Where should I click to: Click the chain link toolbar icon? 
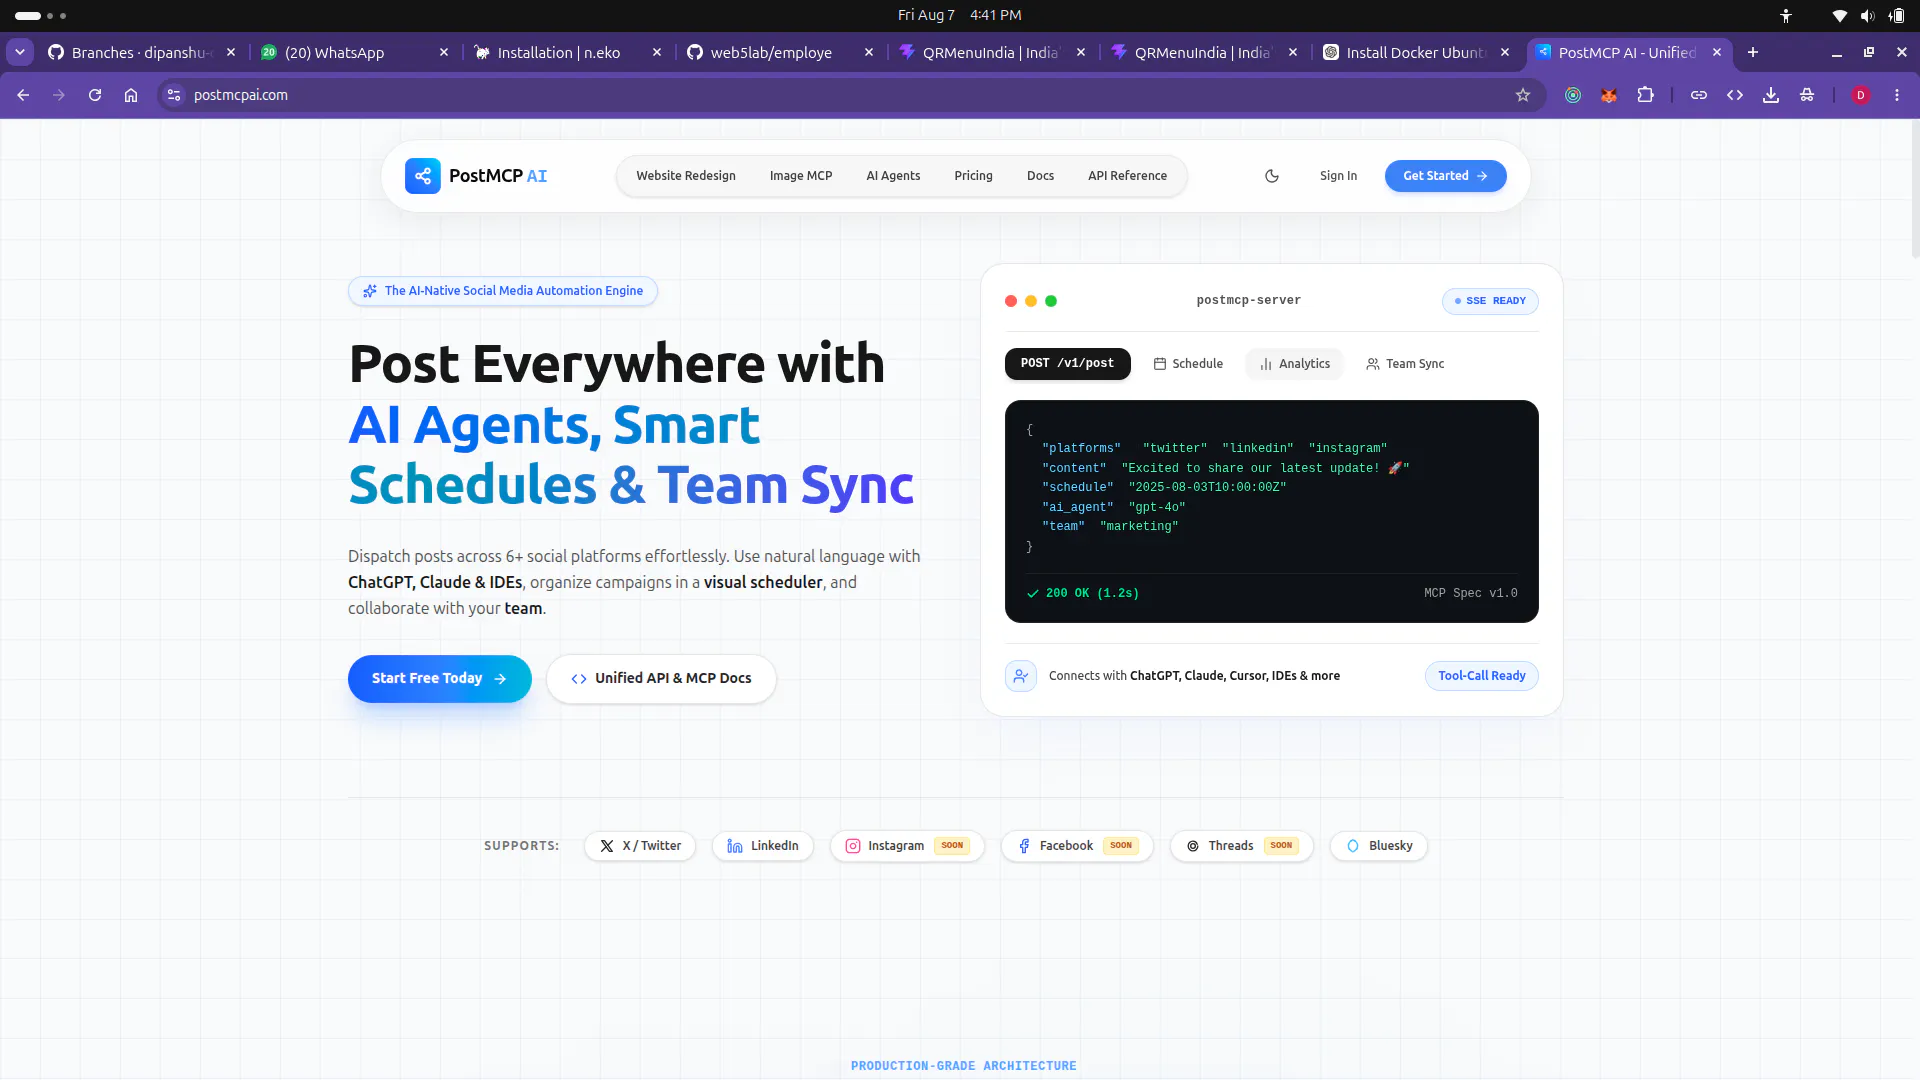[x=1699, y=95]
